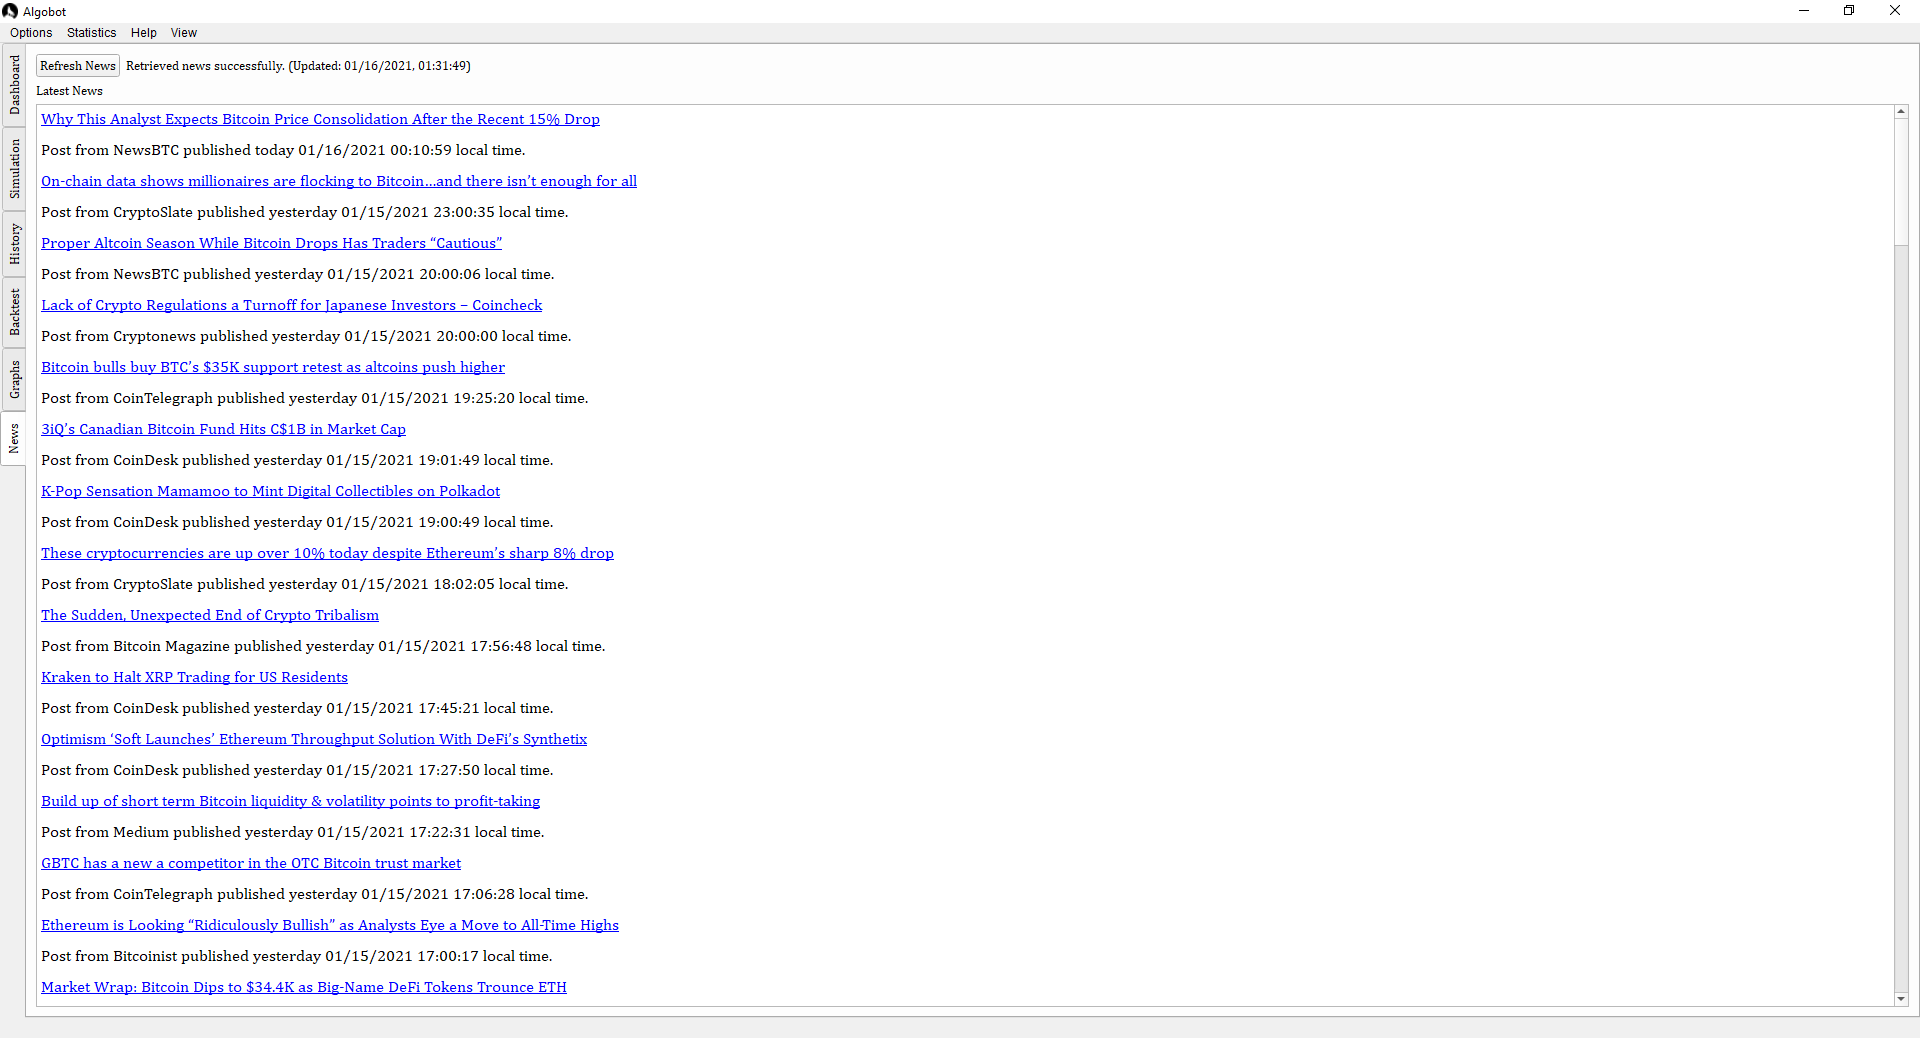Viewport: 1920px width, 1038px height.
Task: Switch to the Backtest tab
Action: pyautogui.click(x=14, y=312)
